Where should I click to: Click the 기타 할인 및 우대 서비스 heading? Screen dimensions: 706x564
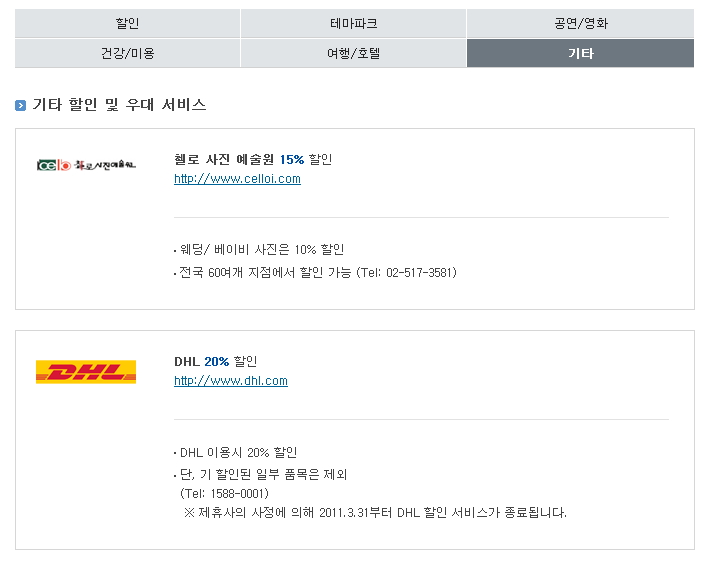coord(119,105)
